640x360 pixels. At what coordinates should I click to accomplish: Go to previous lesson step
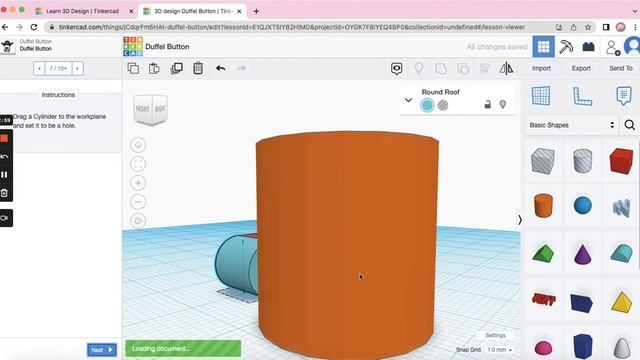tap(39, 68)
